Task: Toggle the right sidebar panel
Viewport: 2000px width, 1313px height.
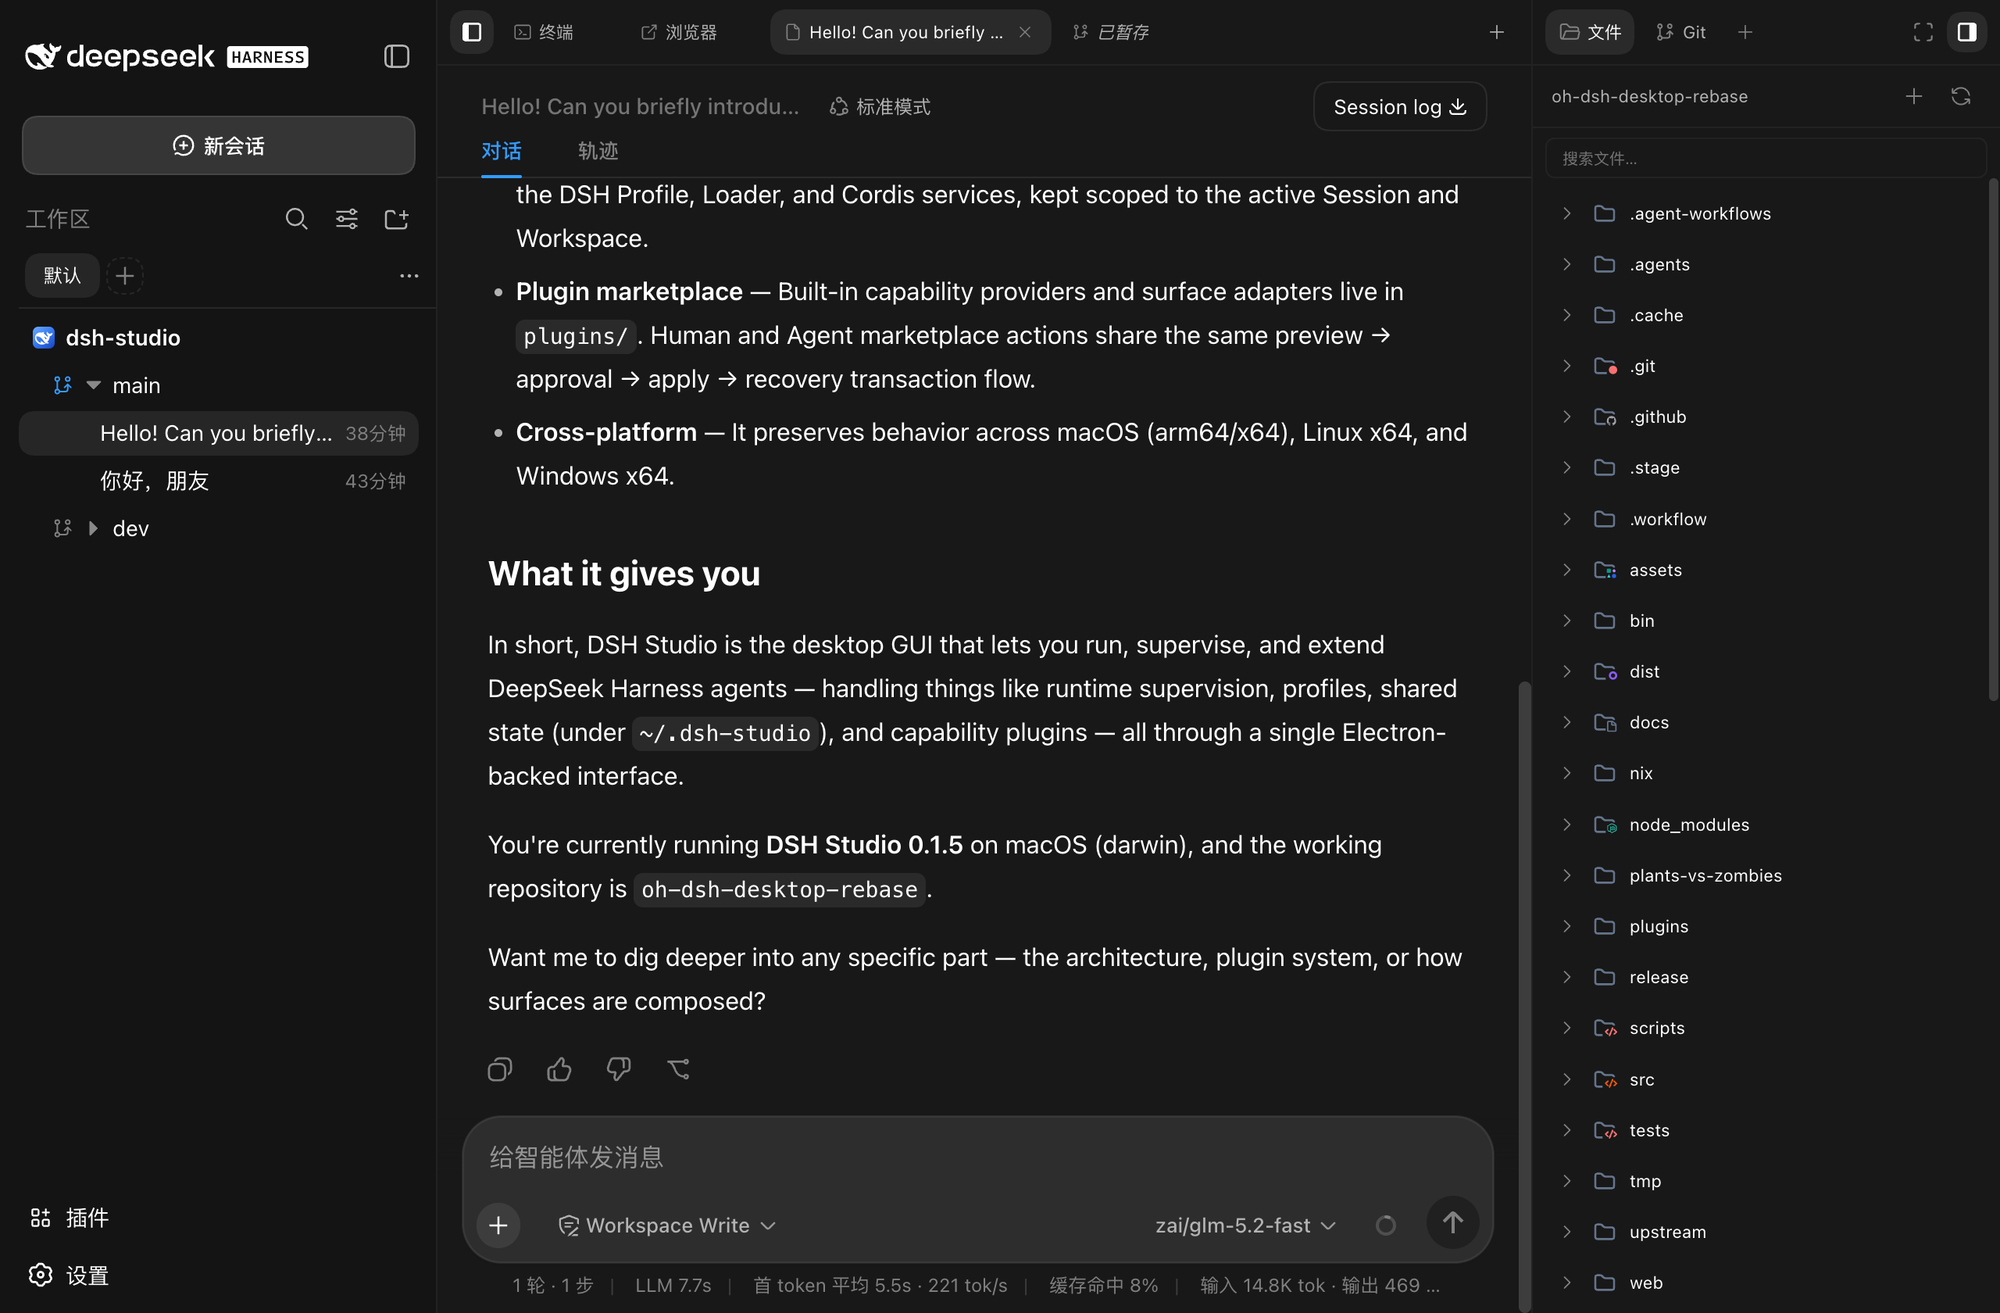Action: [1967, 32]
